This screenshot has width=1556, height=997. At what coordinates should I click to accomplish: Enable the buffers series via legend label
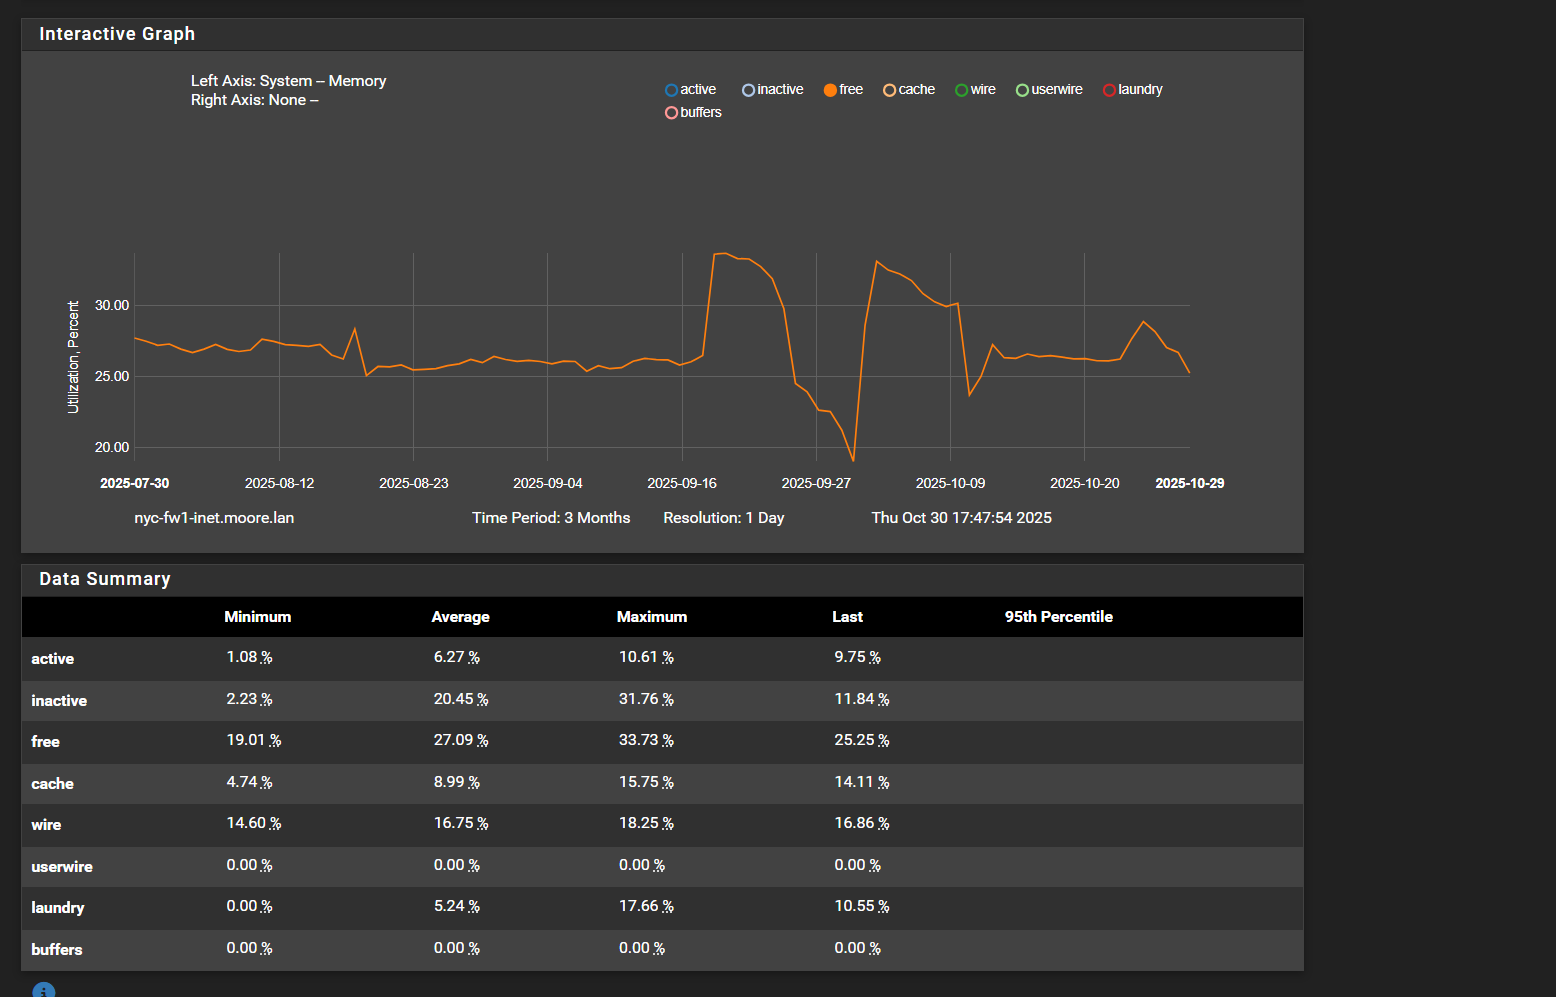pos(701,112)
